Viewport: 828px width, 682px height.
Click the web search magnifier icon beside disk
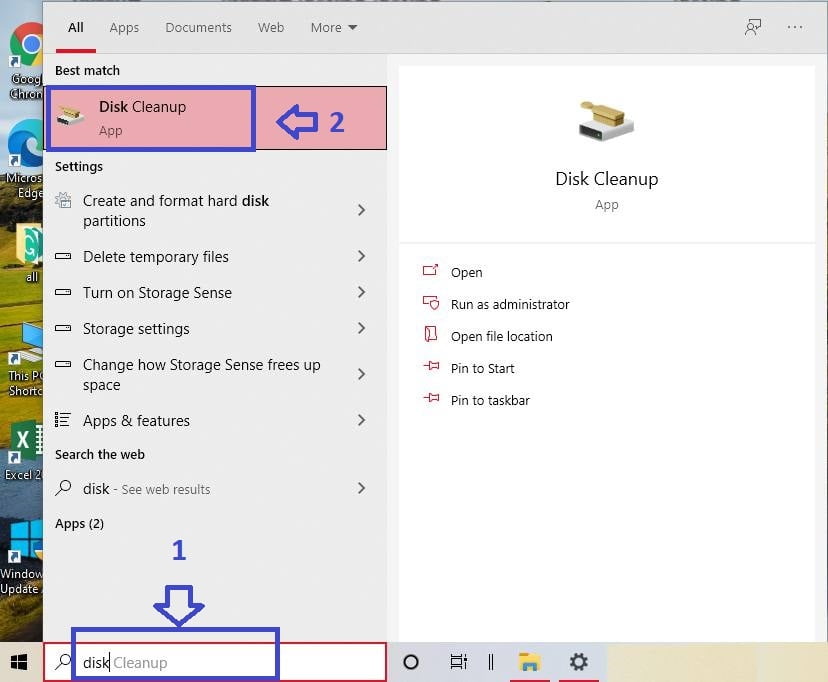63,488
